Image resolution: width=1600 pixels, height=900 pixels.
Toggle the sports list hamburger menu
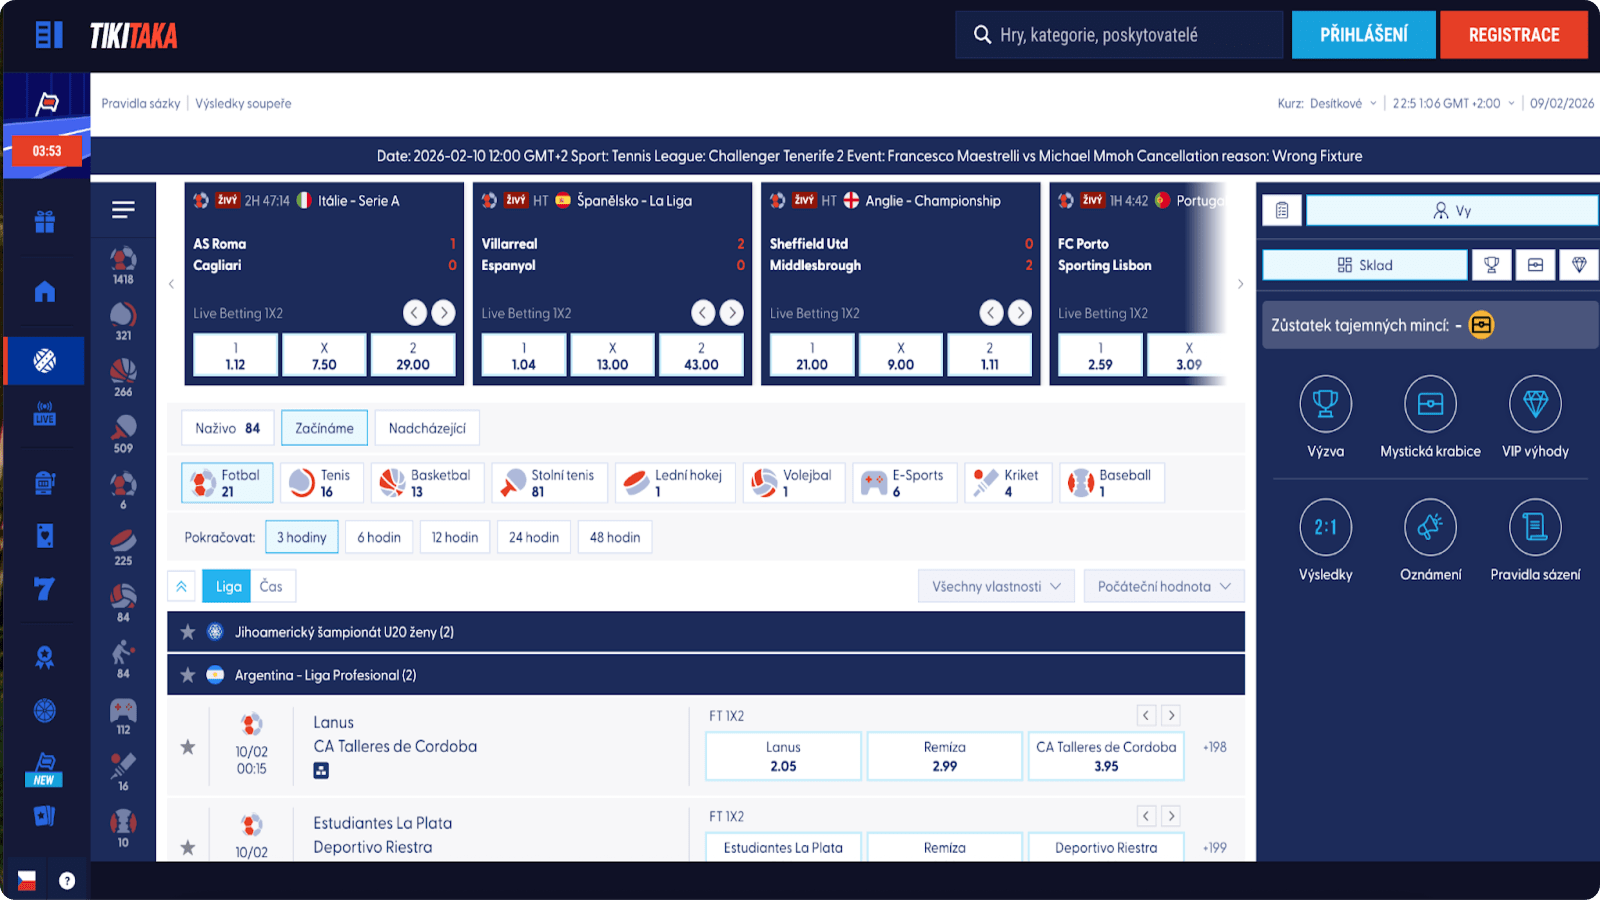point(123,210)
